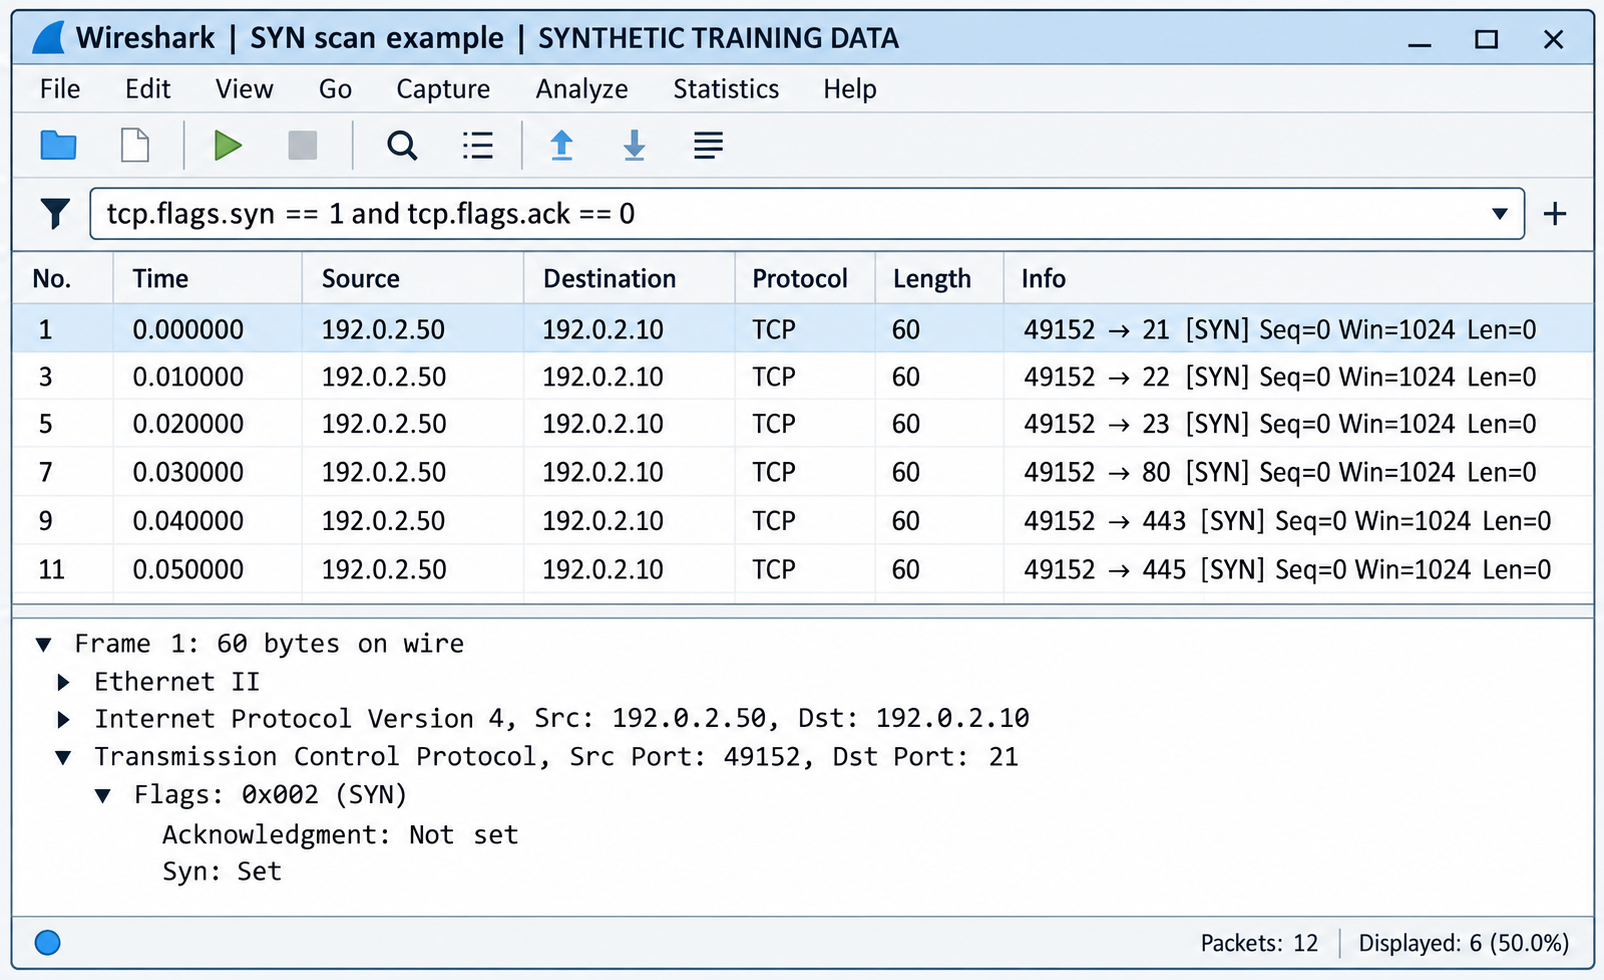Viewport: 1604px width, 980px height.
Task: Select packet row with port 445 SYN
Action: click(x=803, y=569)
